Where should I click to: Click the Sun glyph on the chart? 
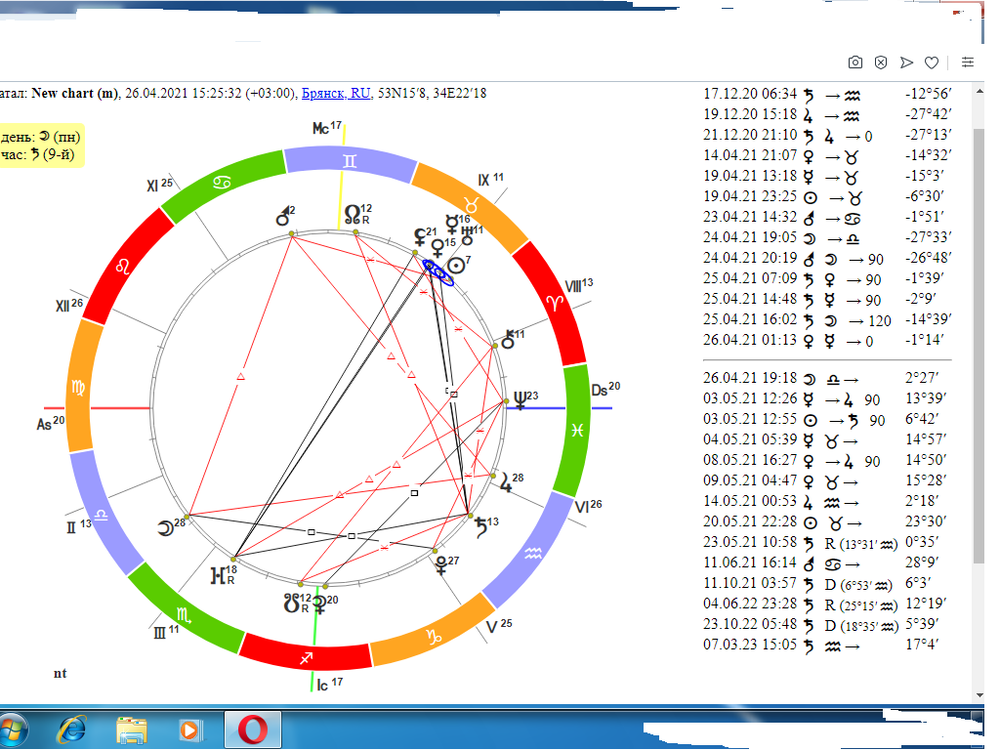point(455,265)
